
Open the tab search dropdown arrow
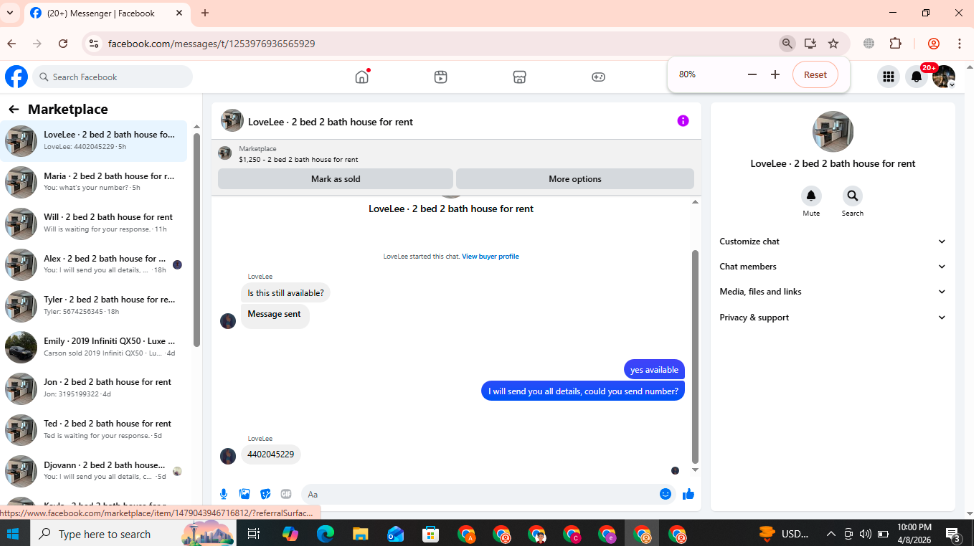click(10, 12)
